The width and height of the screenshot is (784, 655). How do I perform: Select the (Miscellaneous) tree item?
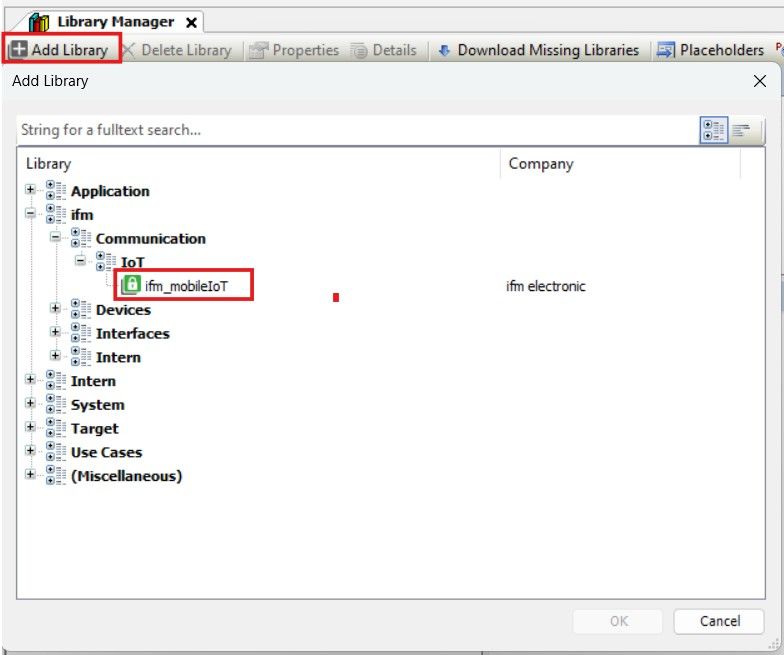tap(126, 476)
